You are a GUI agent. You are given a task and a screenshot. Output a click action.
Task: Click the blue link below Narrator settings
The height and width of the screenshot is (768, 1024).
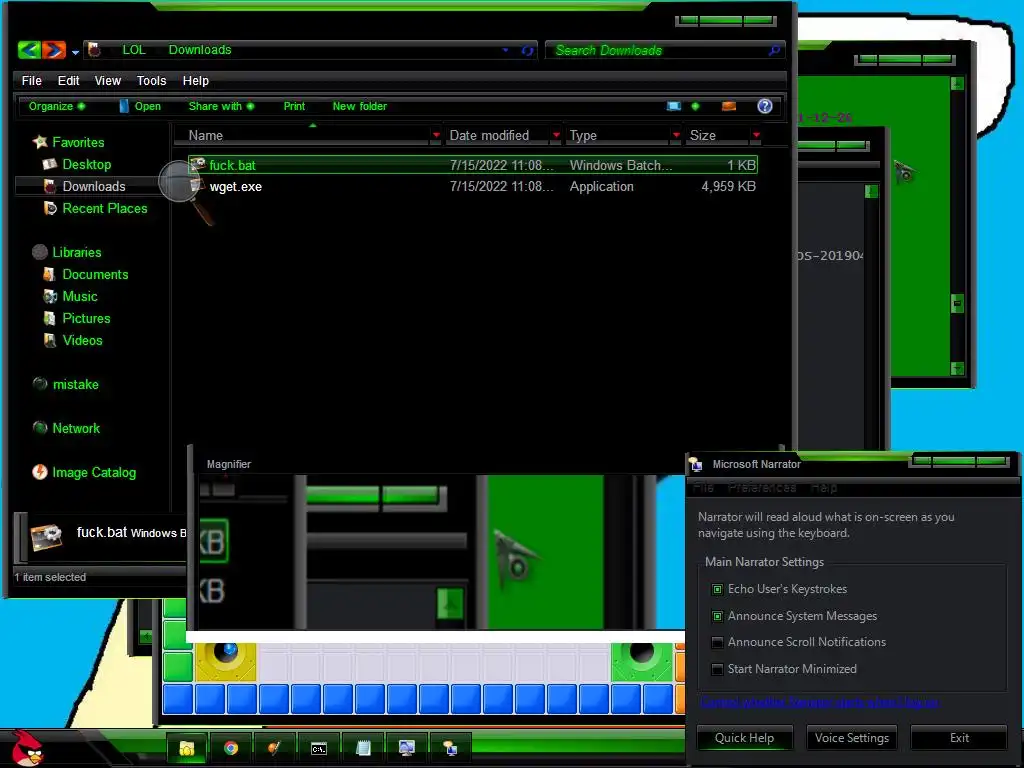(820, 702)
